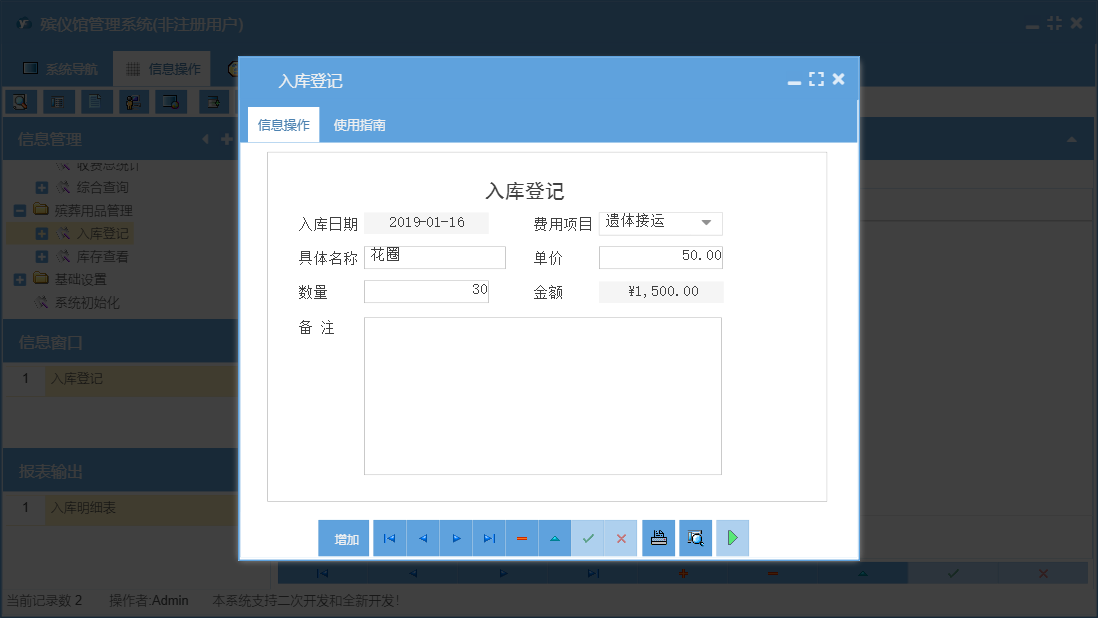Click the cancel cross icon
Image resolution: width=1098 pixels, height=618 pixels.
[621, 538]
